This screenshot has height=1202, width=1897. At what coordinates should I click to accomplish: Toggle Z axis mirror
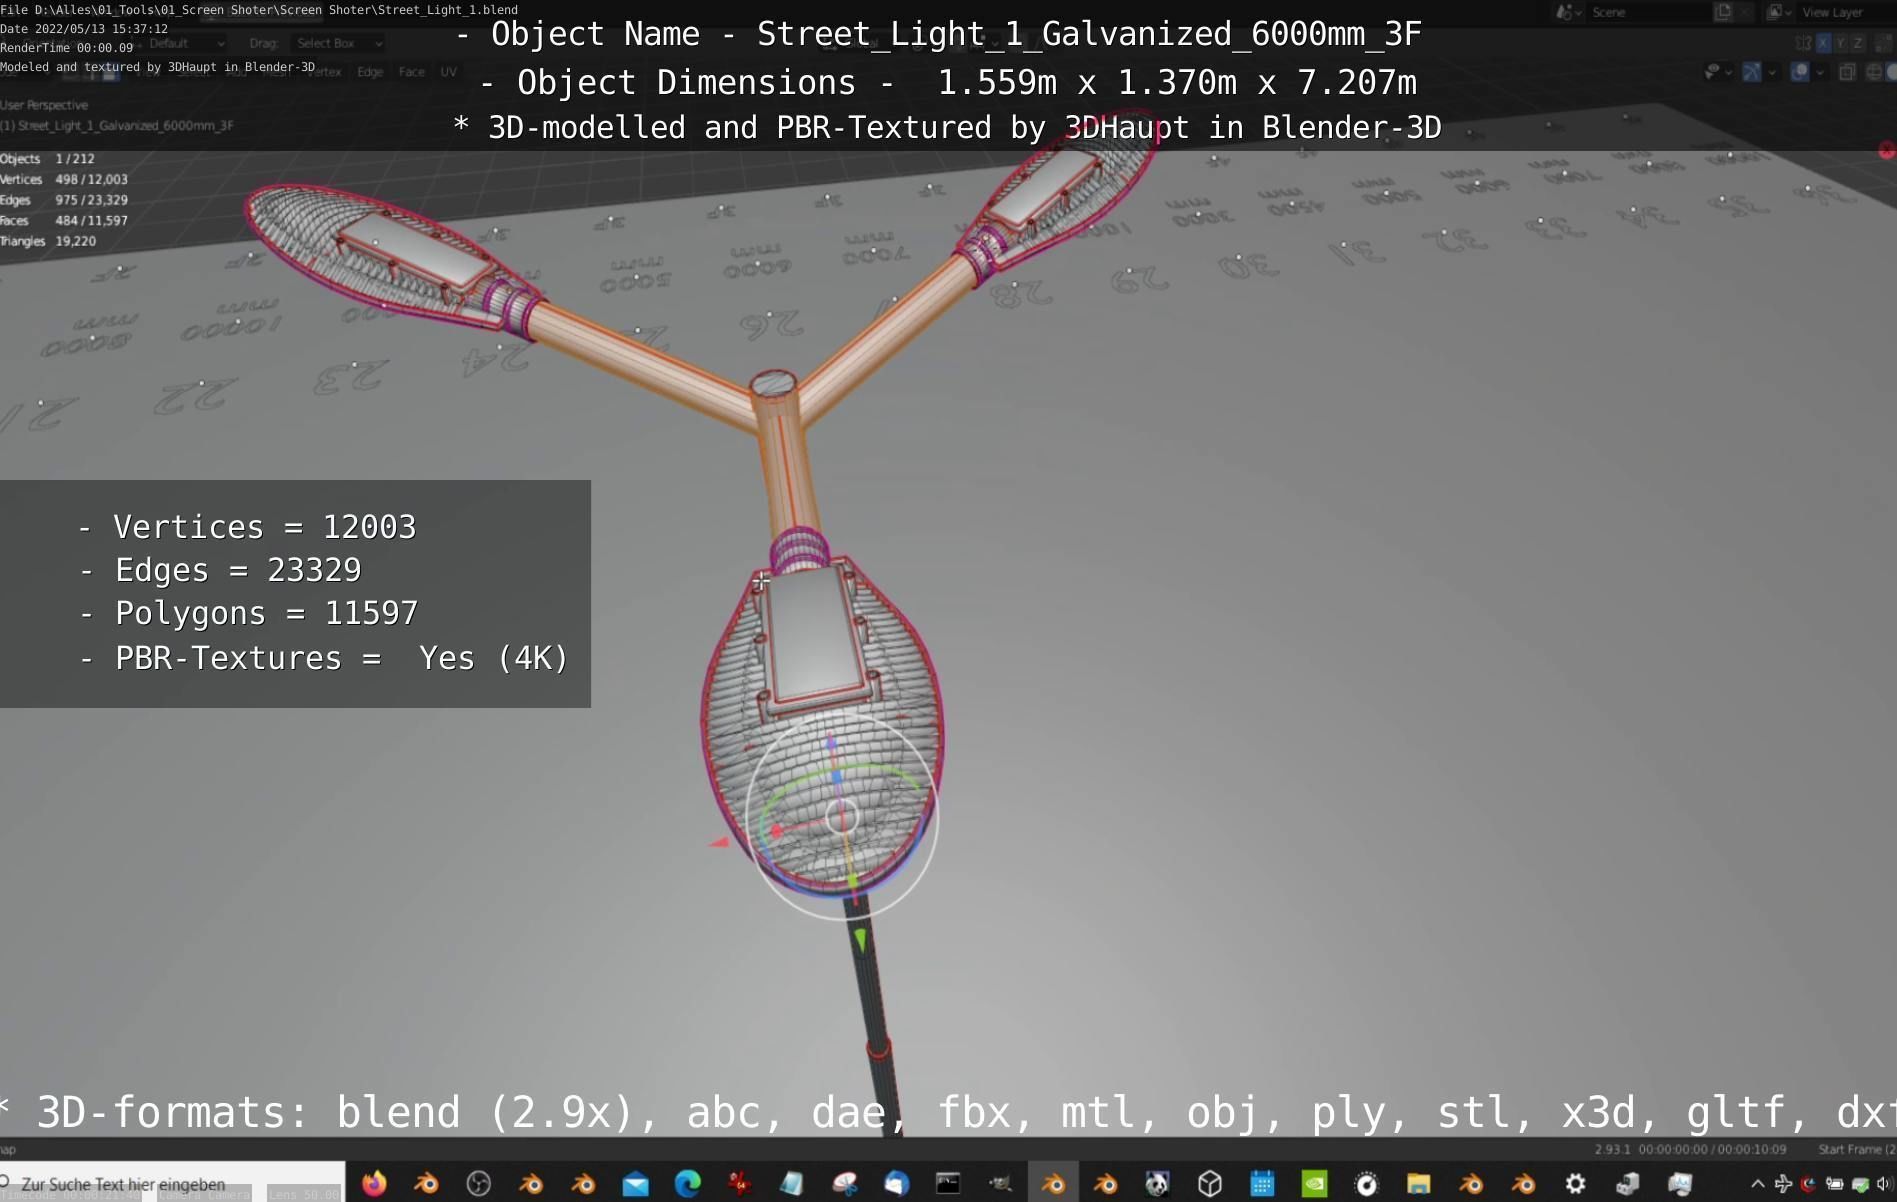[1858, 43]
